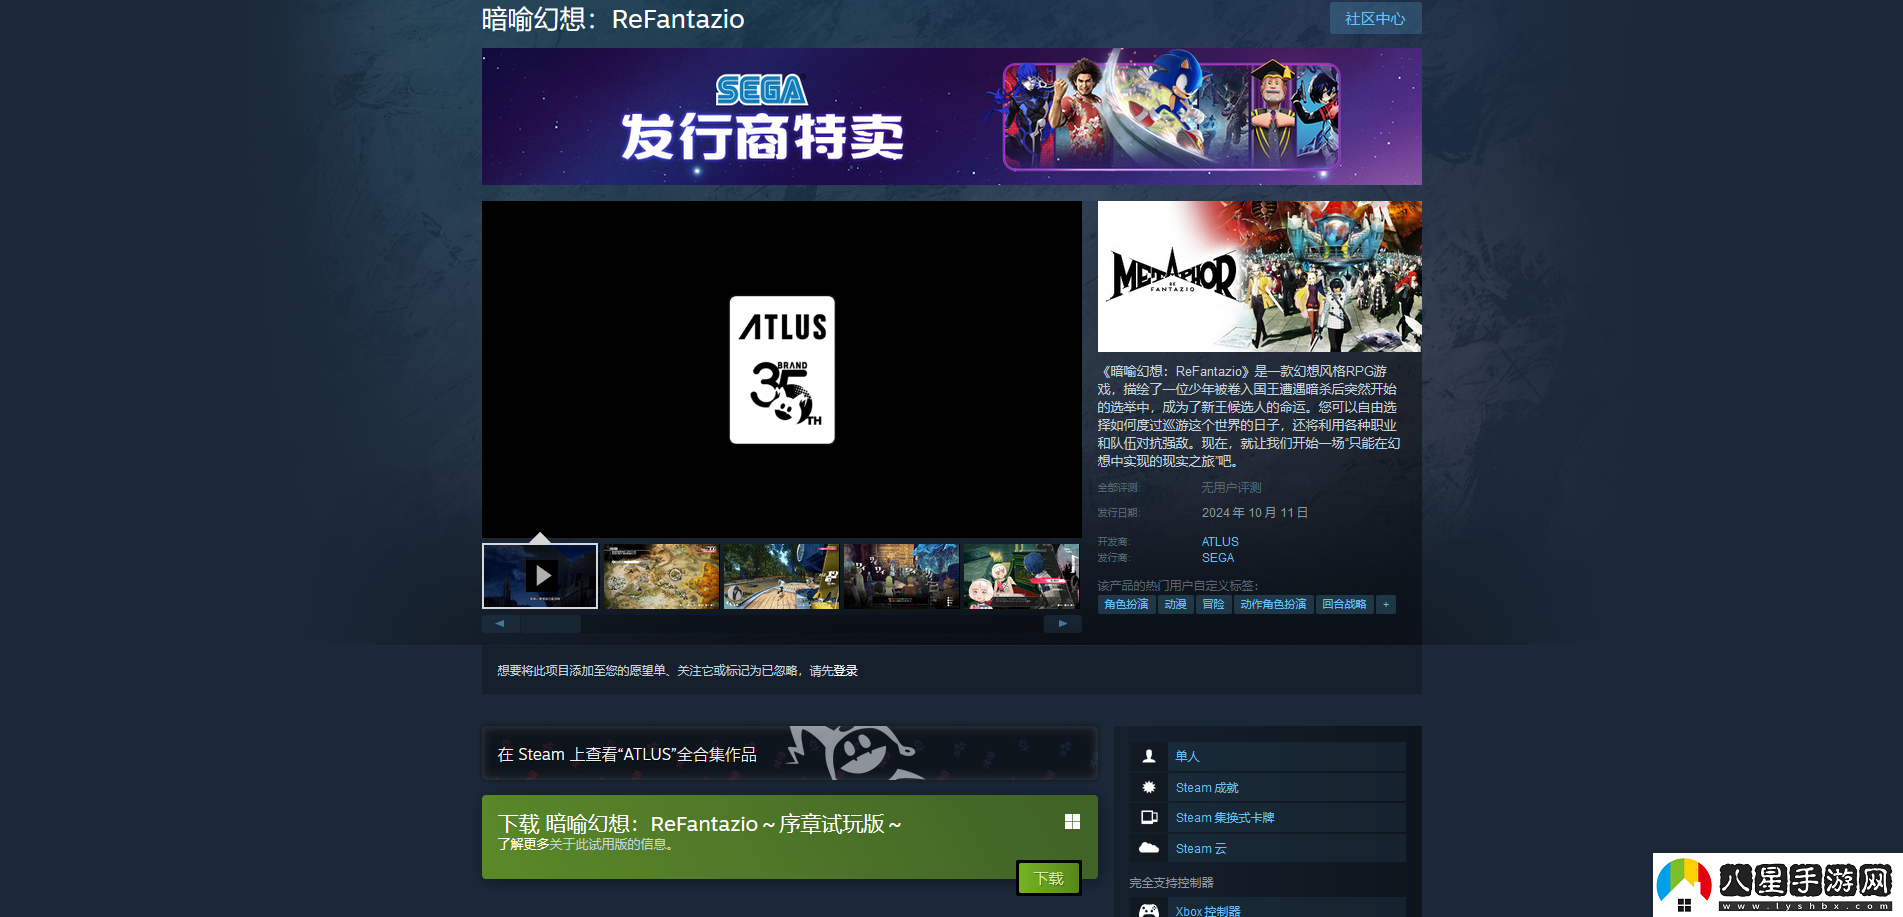Click the Steam trading cards icon
The height and width of the screenshot is (917, 1903).
point(1149,817)
